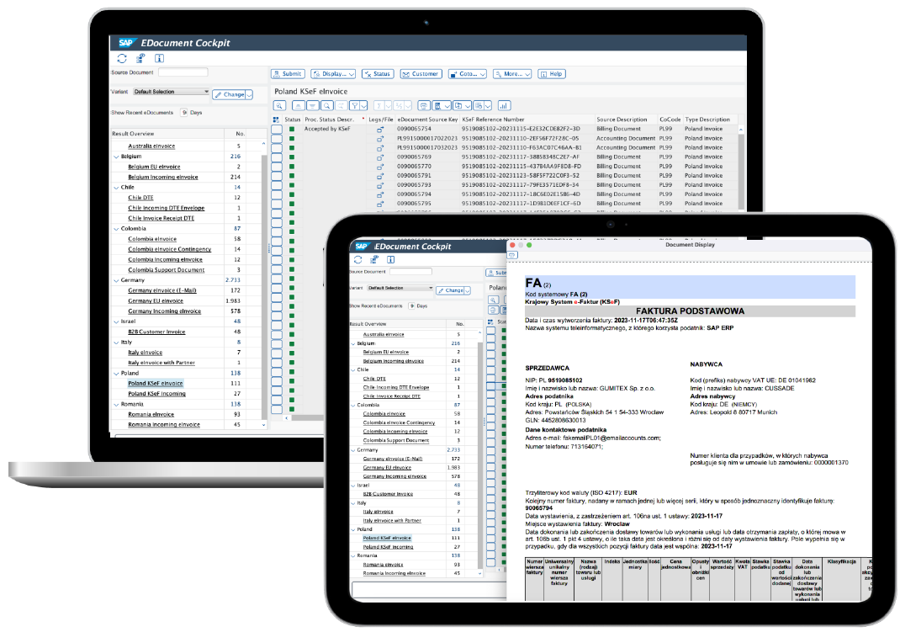Click Sort Descending icon in laptop grid toolbar

312,106
